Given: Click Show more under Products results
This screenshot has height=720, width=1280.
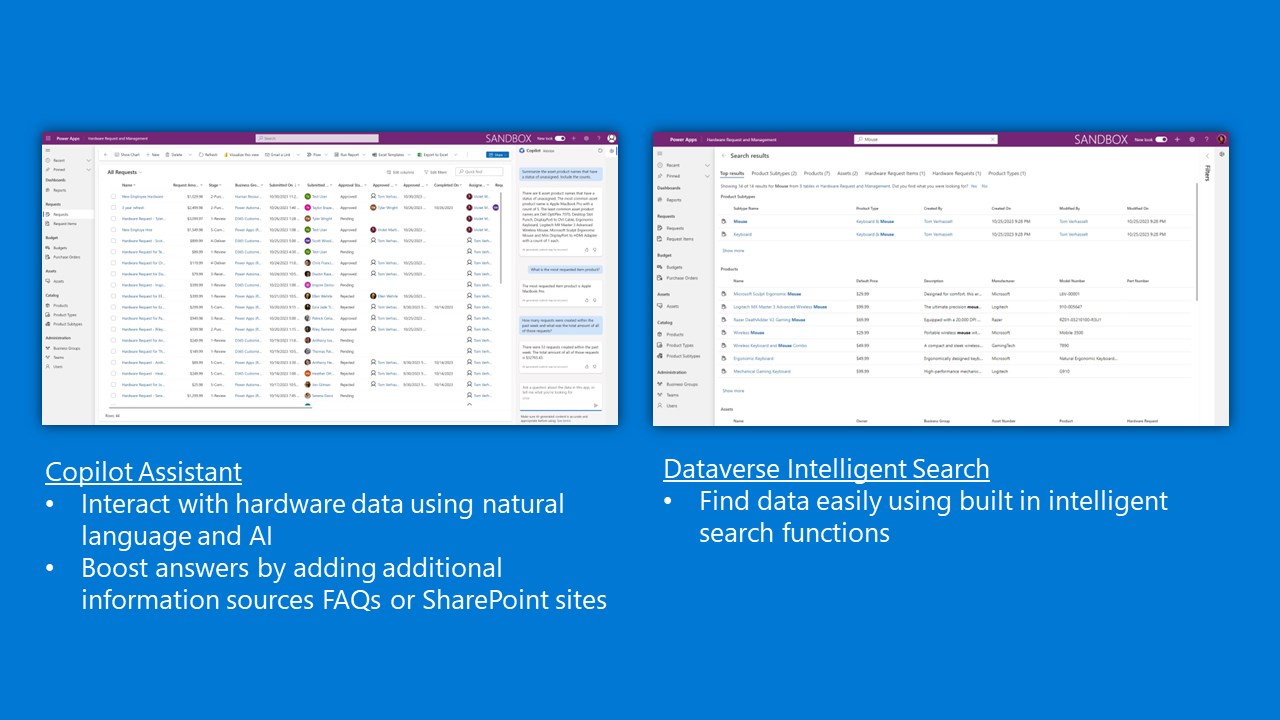Looking at the screenshot, I should pos(733,391).
